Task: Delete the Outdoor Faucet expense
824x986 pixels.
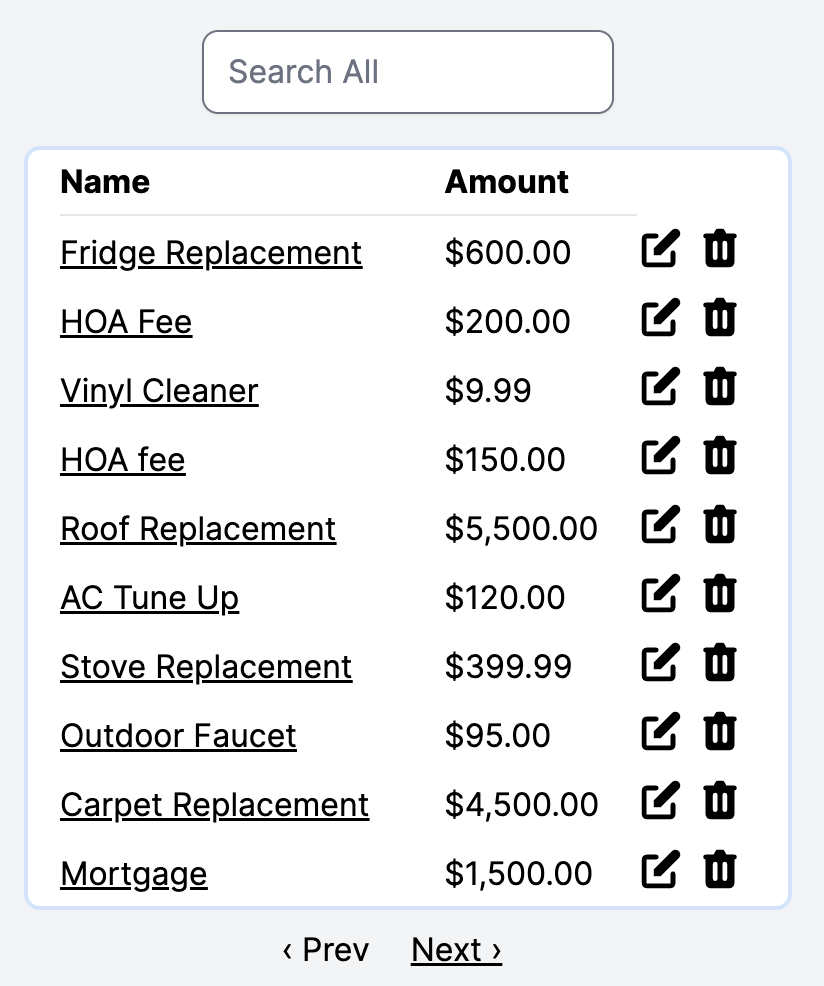Action: [x=720, y=732]
